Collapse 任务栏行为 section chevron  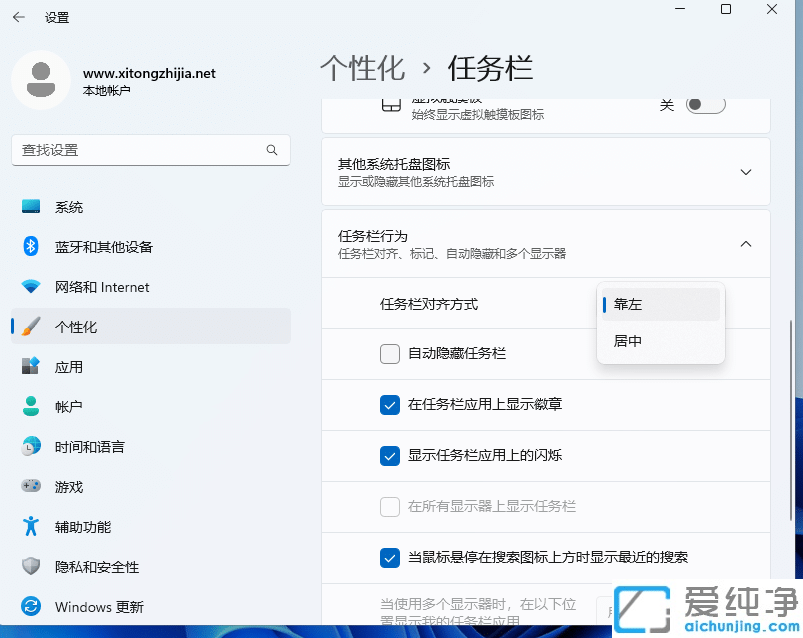tap(746, 244)
